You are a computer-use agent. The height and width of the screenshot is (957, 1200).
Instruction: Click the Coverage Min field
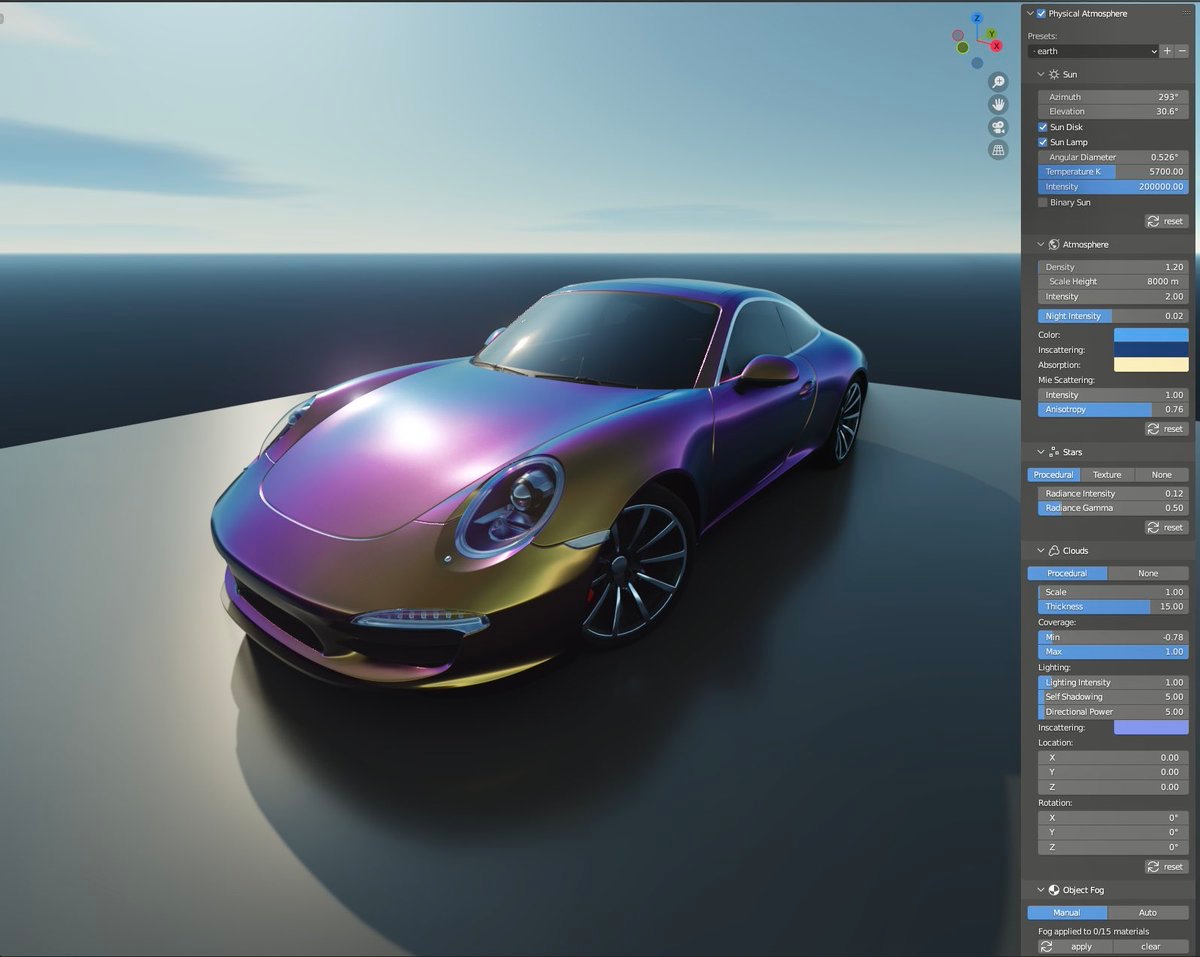[x=1113, y=637]
